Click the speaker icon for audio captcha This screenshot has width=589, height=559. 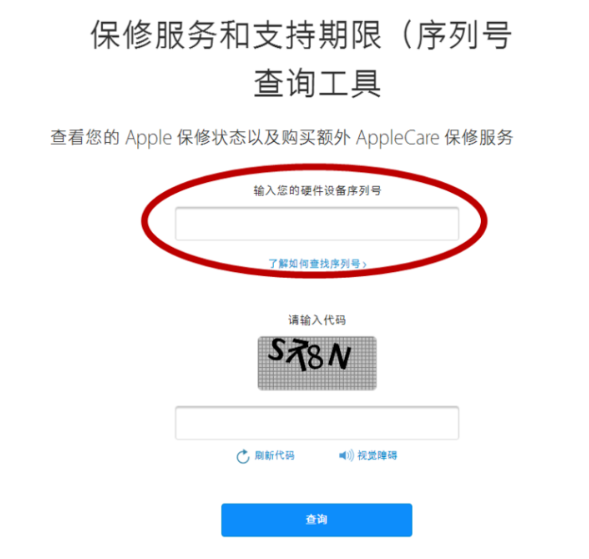click(x=346, y=456)
